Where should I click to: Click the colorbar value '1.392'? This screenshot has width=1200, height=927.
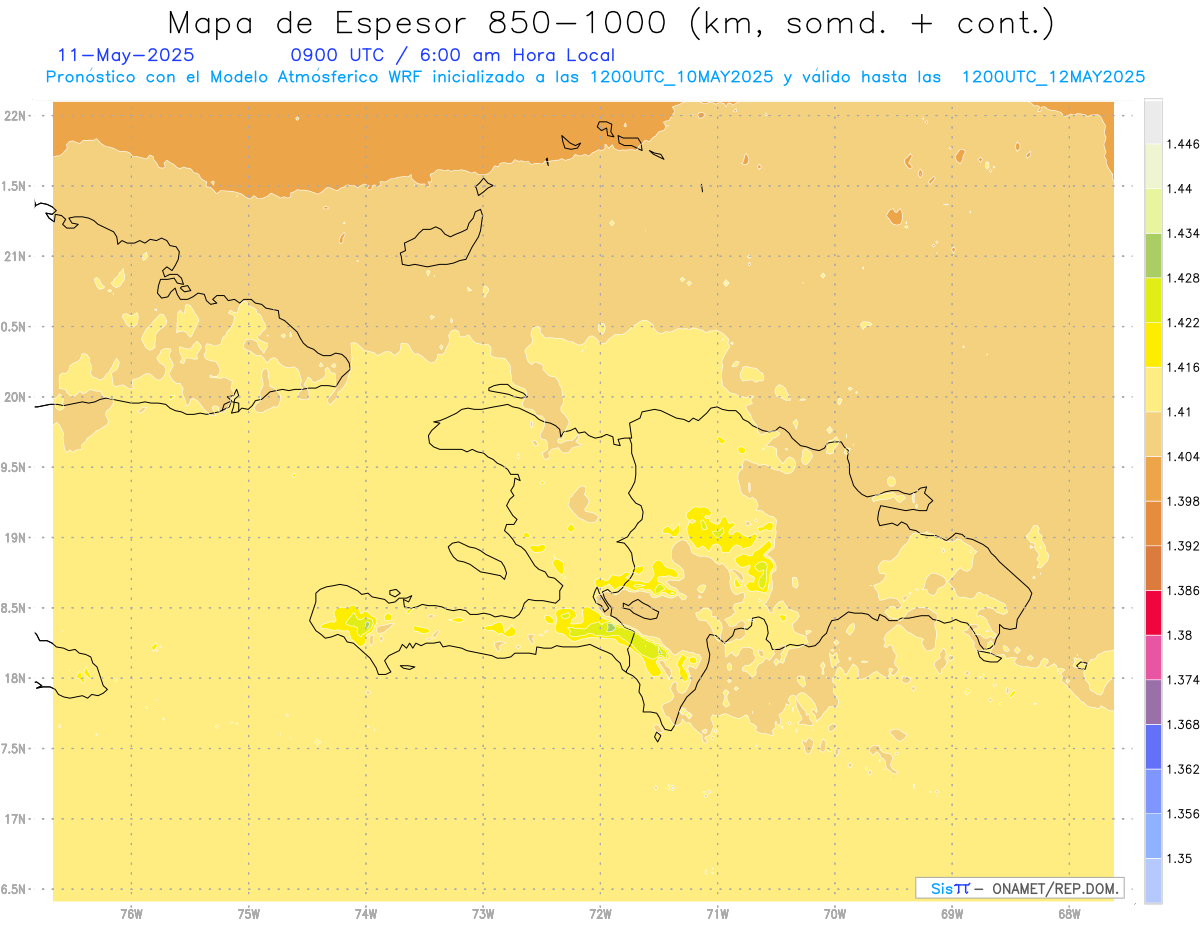[x=1182, y=546]
